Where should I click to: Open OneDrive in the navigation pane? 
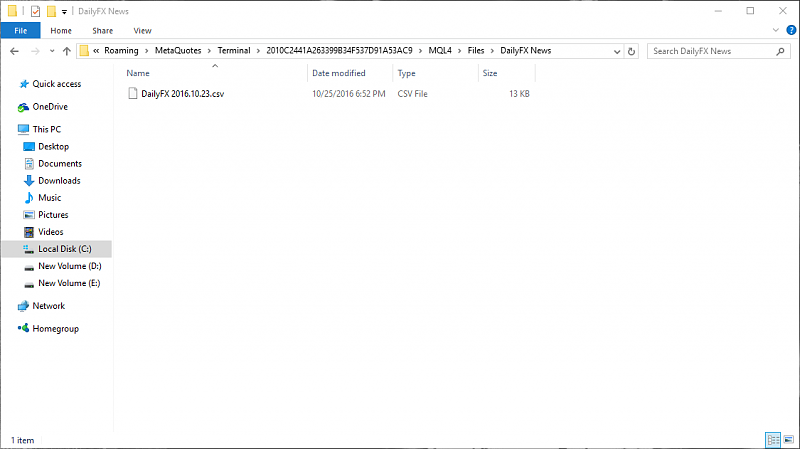coord(50,107)
